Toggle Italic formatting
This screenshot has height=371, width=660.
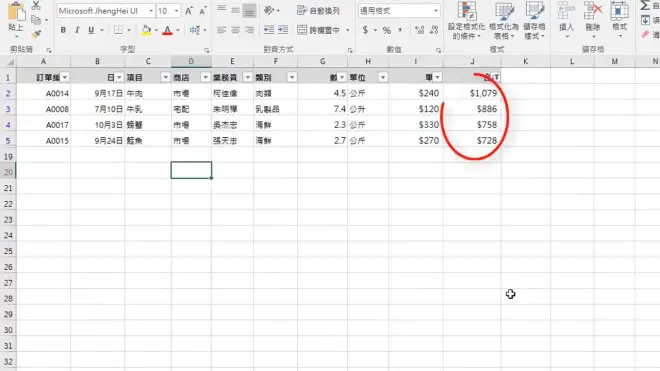pos(77,30)
